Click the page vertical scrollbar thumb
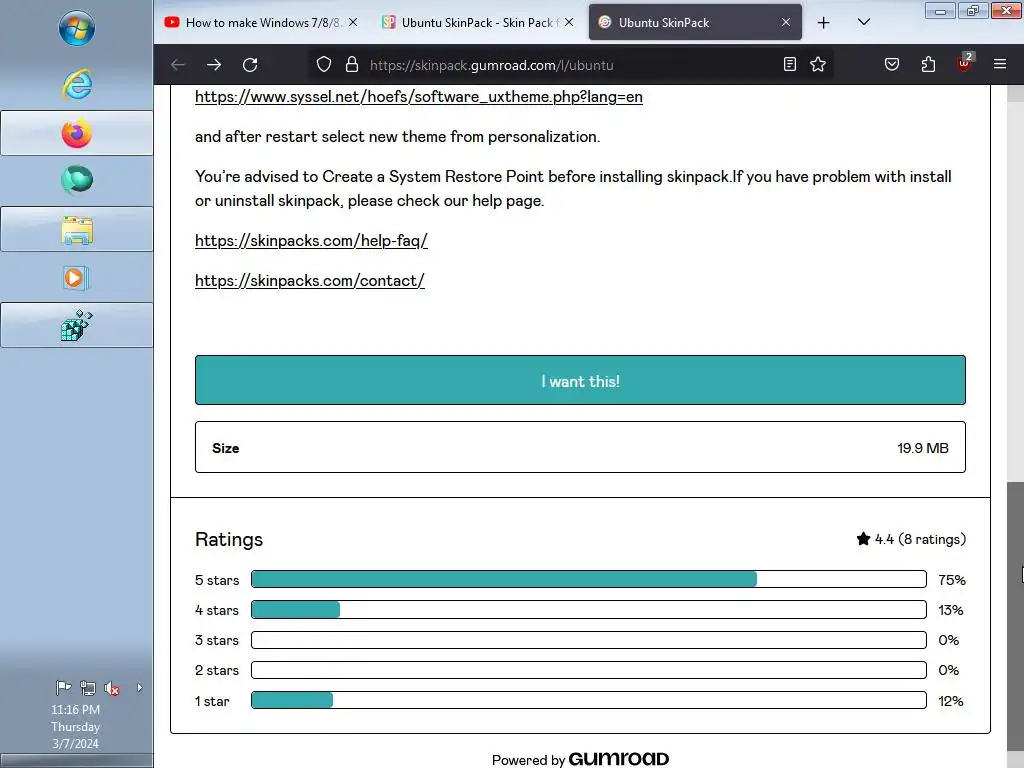Screen dimensions: 1024x768 coord(1015,618)
